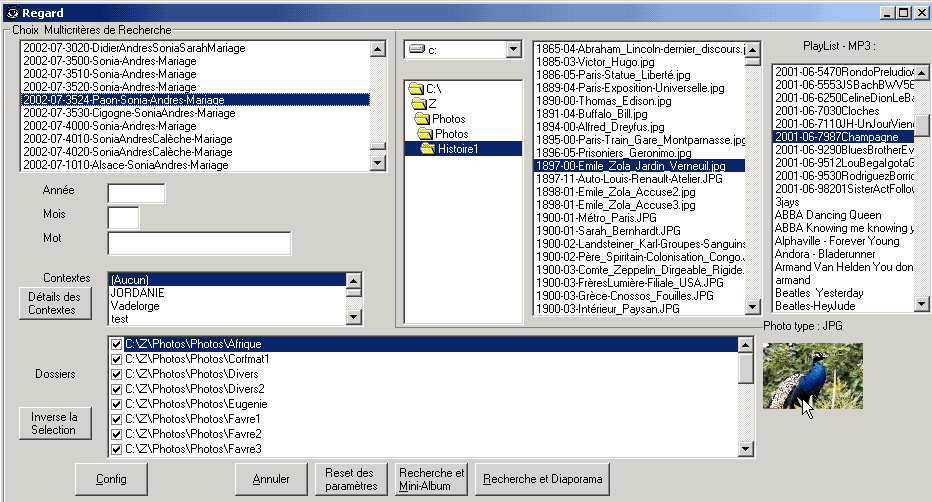Screen dimensions: 932x502
Task: Click the C:\ root folder icon
Action: tap(416, 89)
